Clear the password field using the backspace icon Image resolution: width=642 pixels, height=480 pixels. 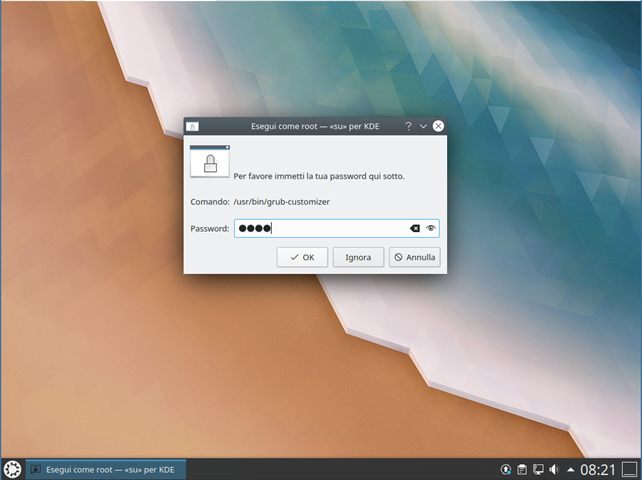(415, 229)
